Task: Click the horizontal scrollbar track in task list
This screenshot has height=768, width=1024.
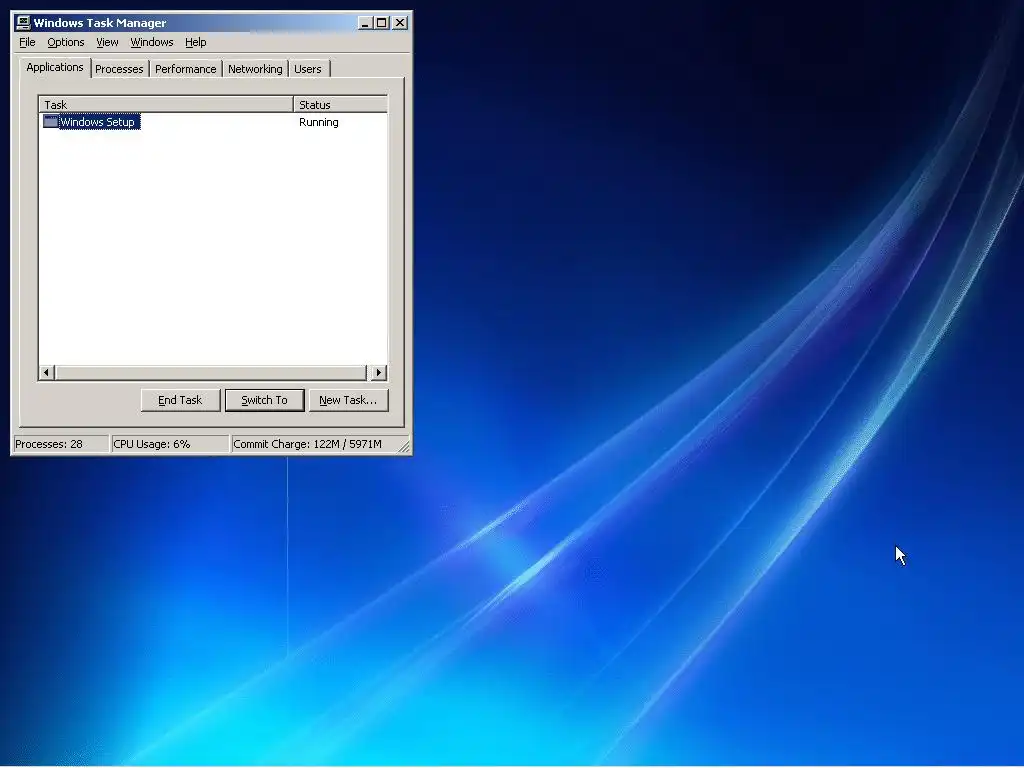Action: [212, 373]
